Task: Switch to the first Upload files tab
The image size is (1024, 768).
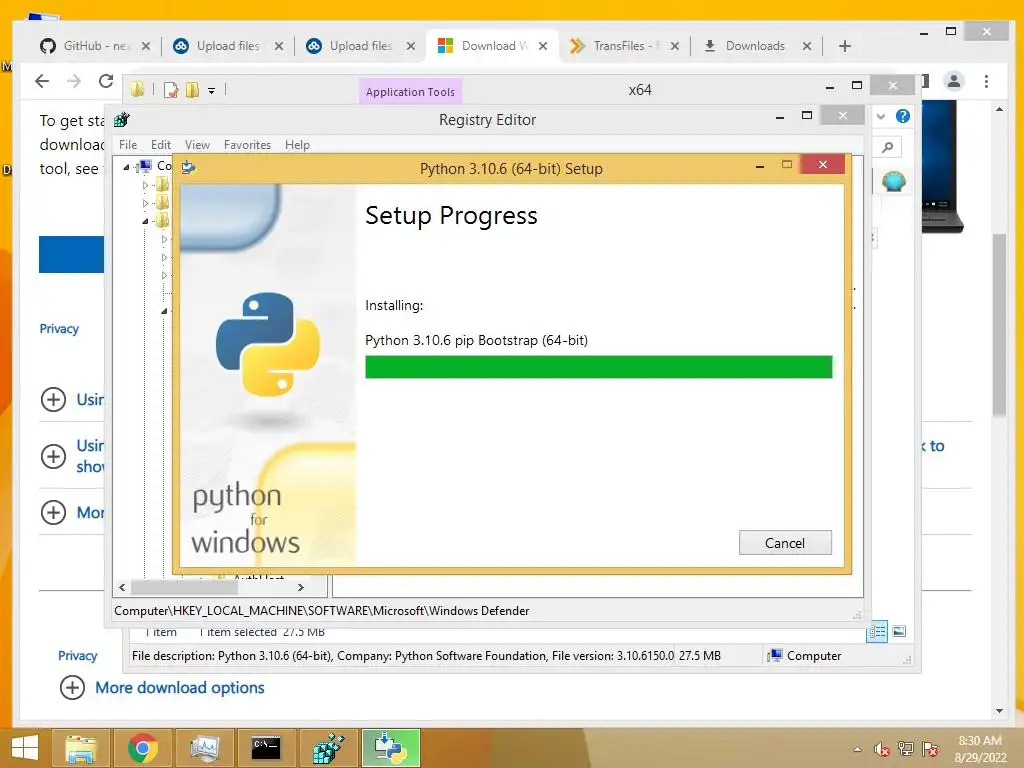Action: [228, 46]
